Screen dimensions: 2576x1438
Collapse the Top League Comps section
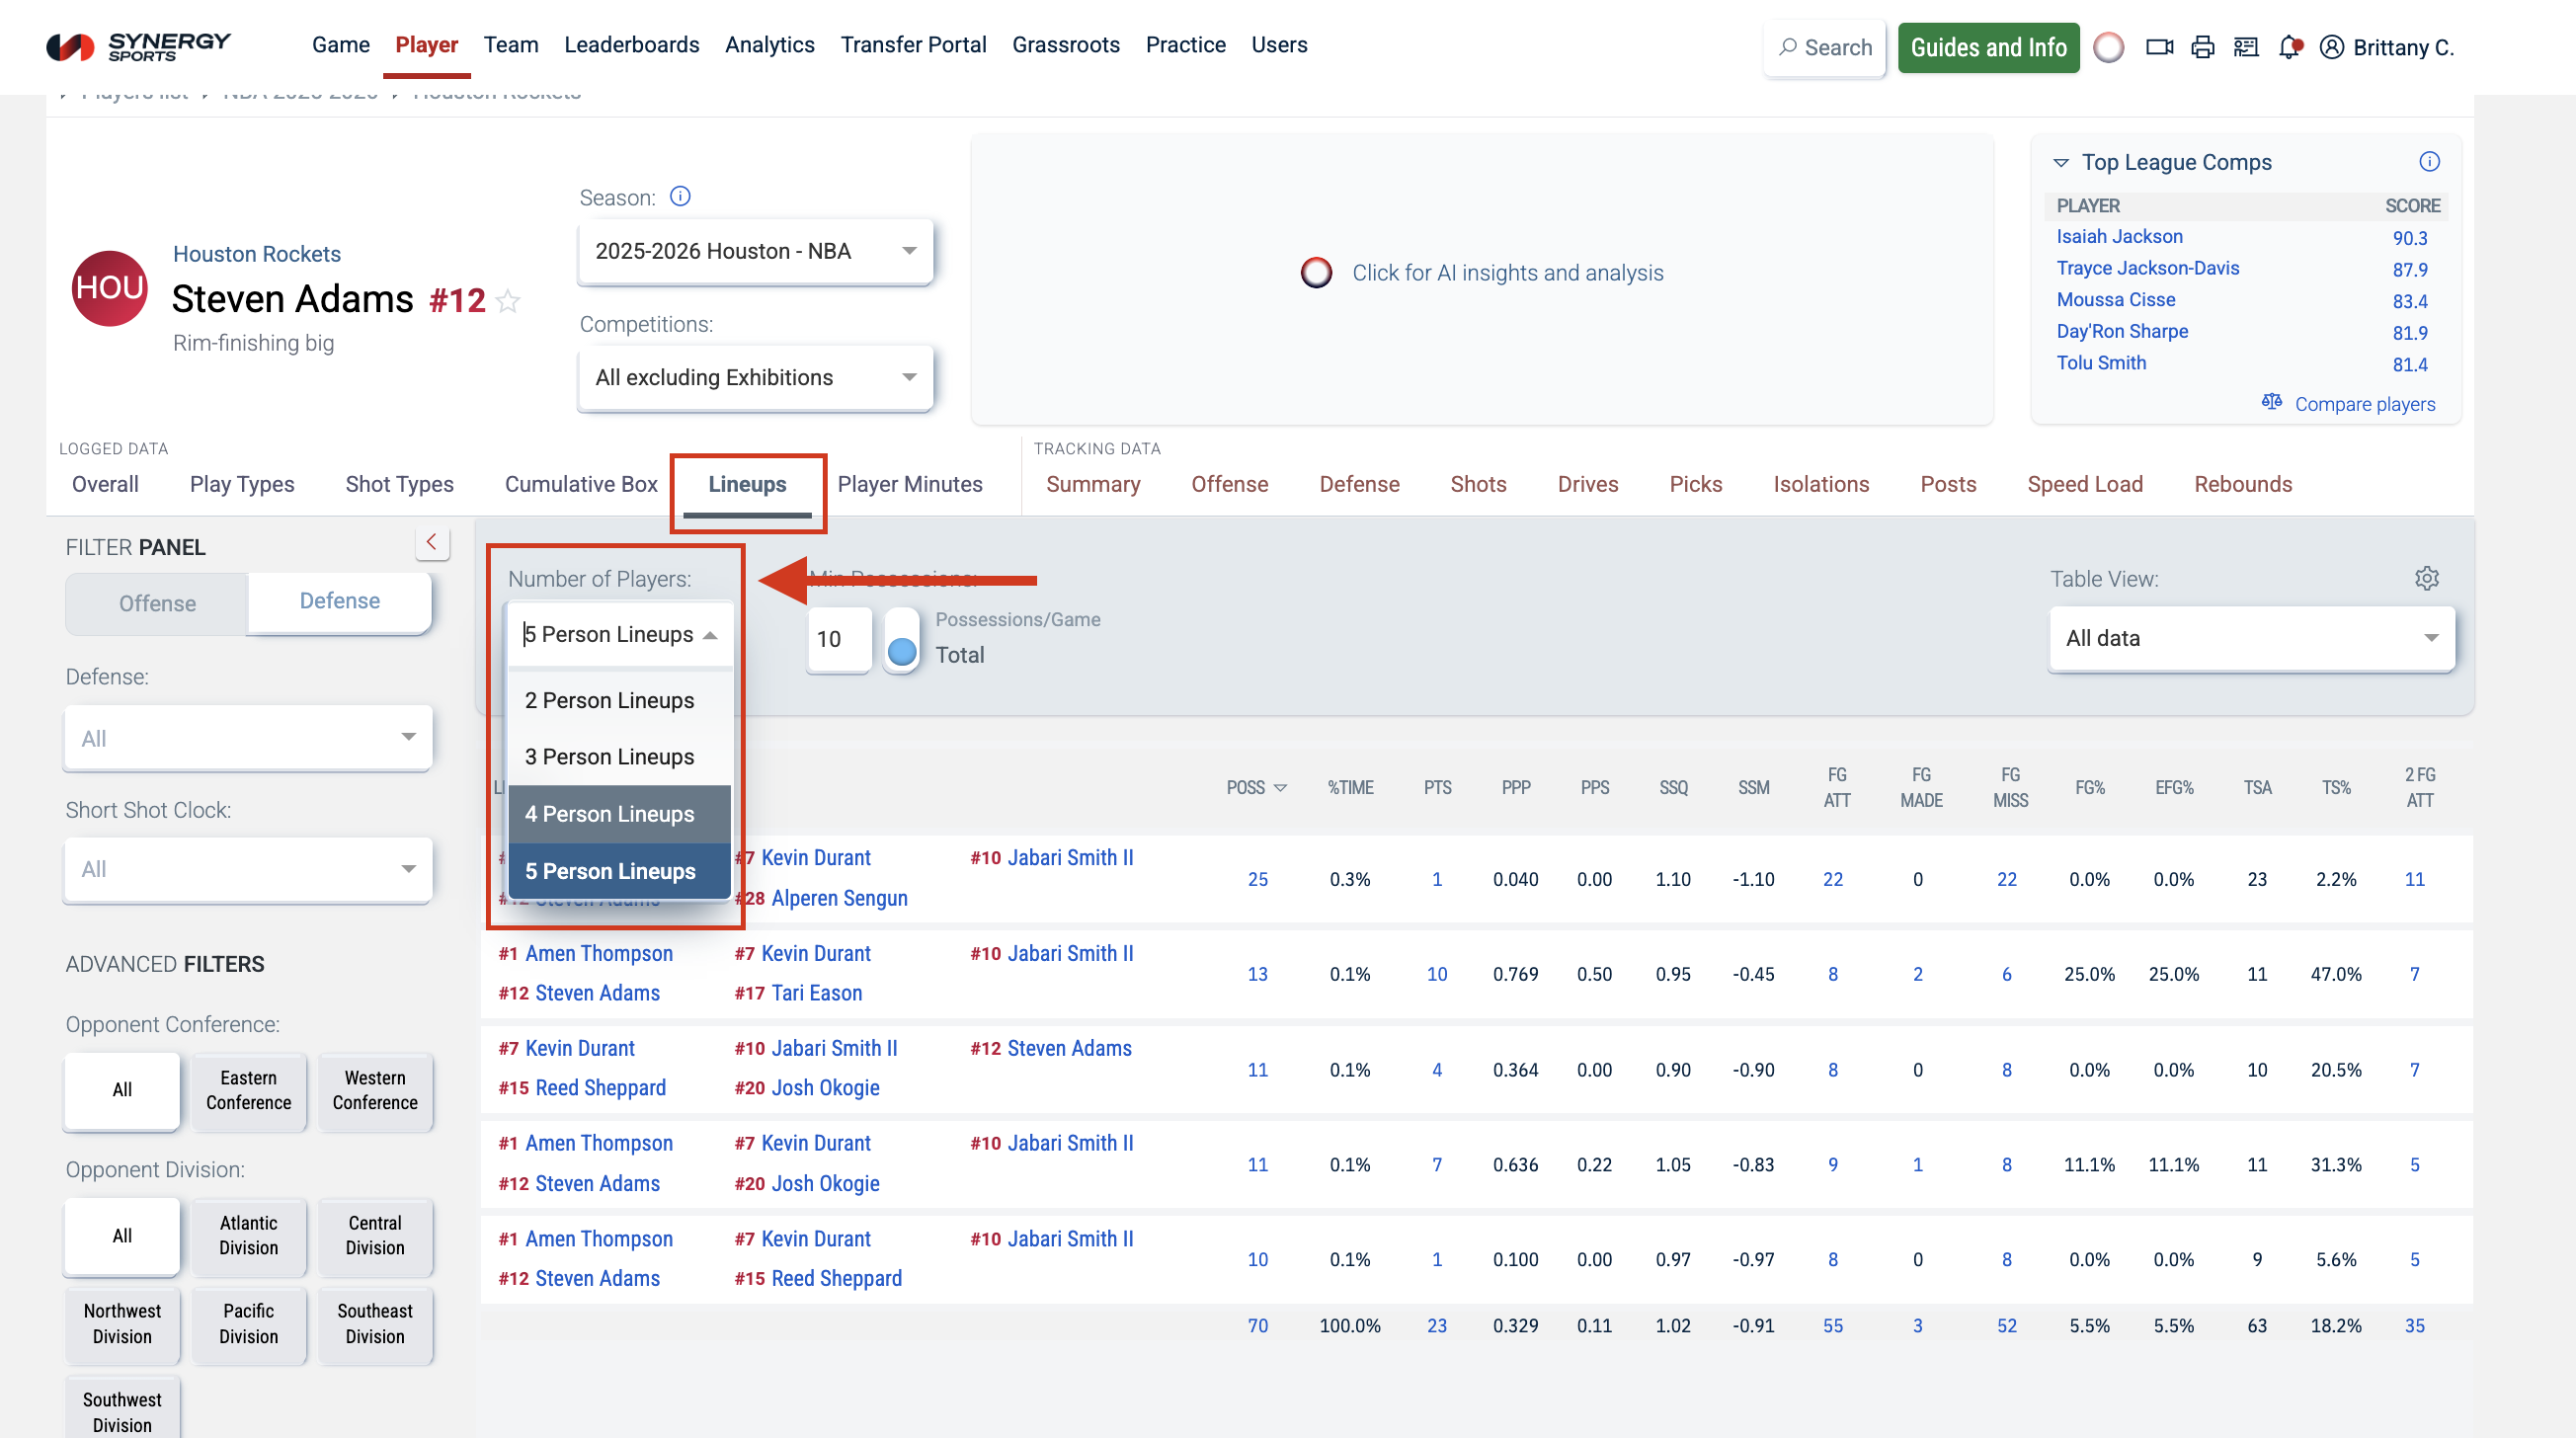coord(2061,162)
